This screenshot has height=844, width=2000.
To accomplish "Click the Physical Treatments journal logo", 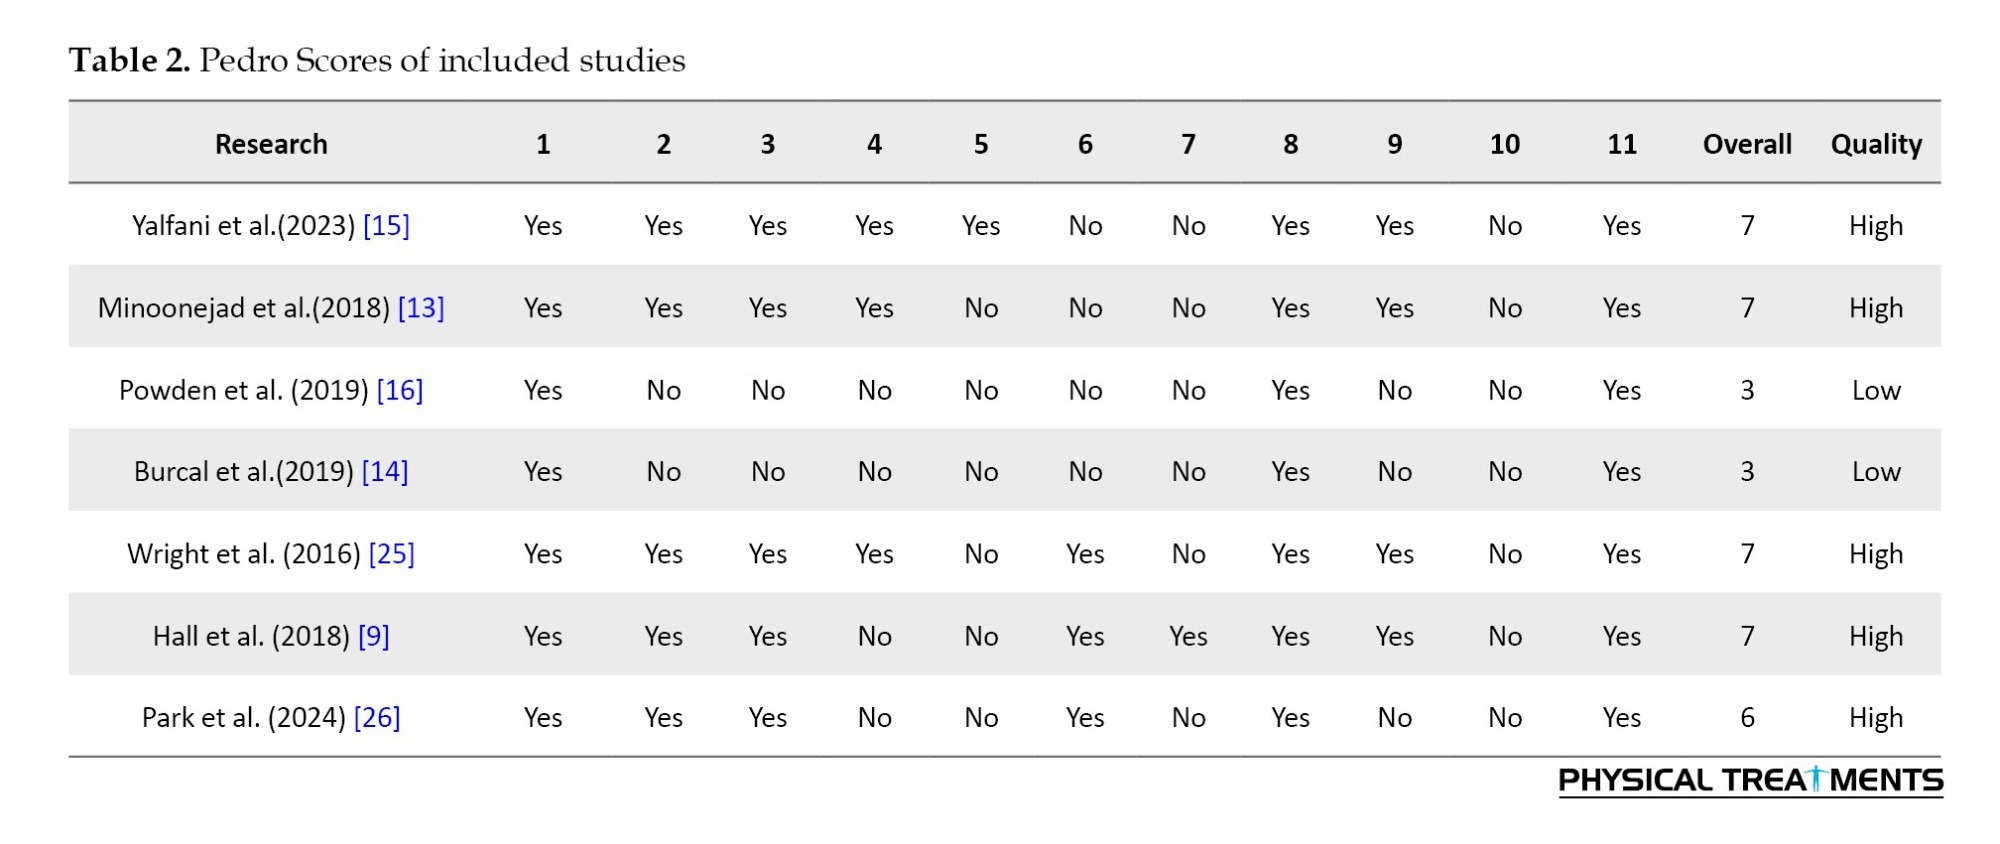I will coord(1750,780).
